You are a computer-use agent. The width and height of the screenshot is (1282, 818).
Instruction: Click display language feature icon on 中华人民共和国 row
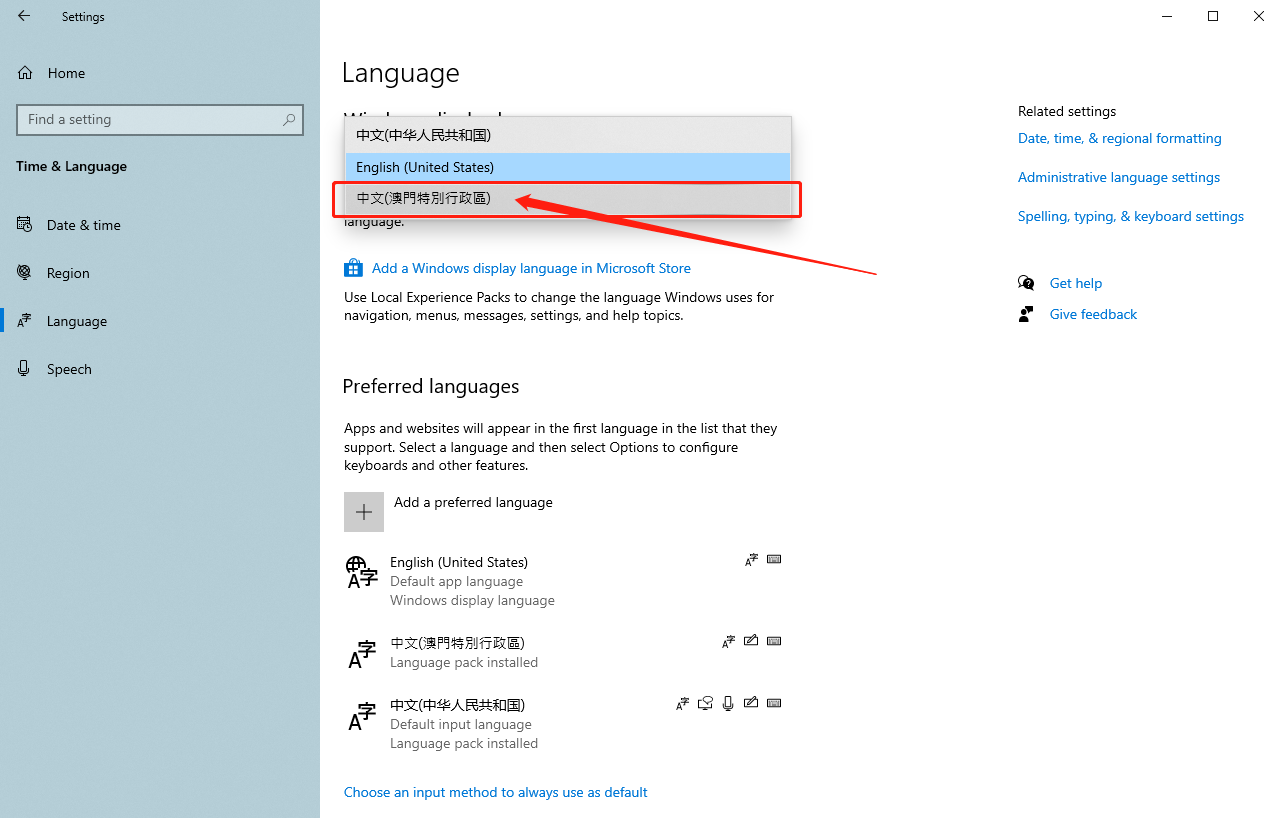coord(684,703)
